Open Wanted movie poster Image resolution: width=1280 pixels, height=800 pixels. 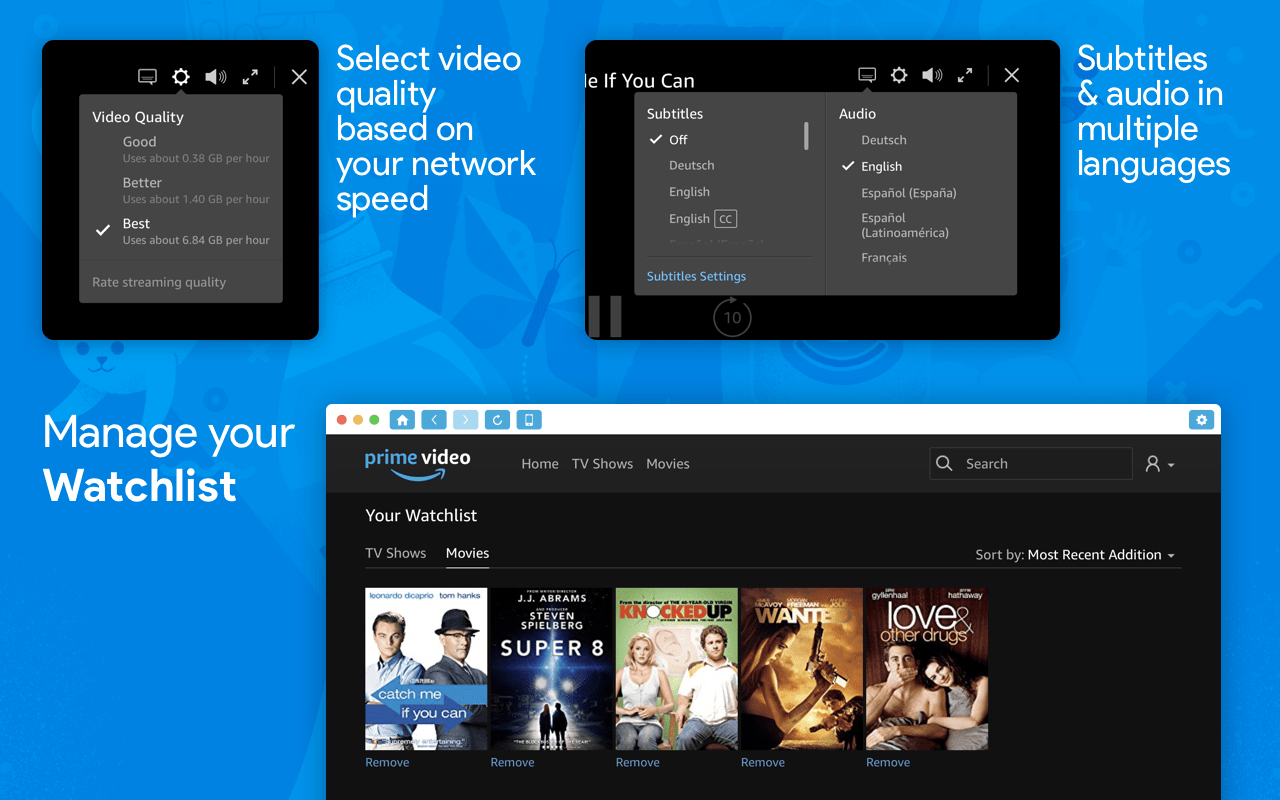pyautogui.click(x=802, y=669)
